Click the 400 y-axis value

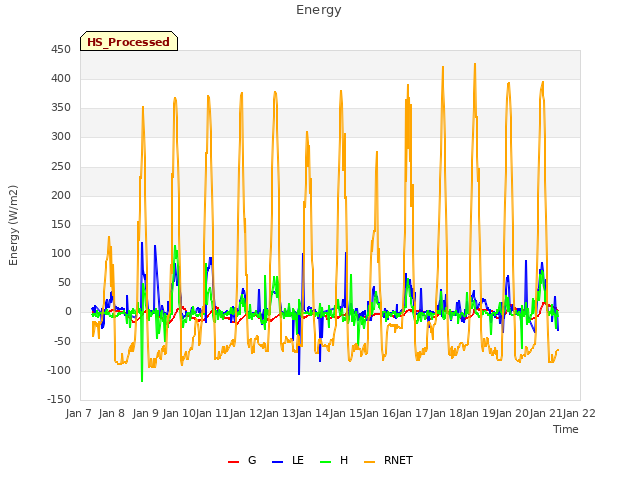(61, 79)
